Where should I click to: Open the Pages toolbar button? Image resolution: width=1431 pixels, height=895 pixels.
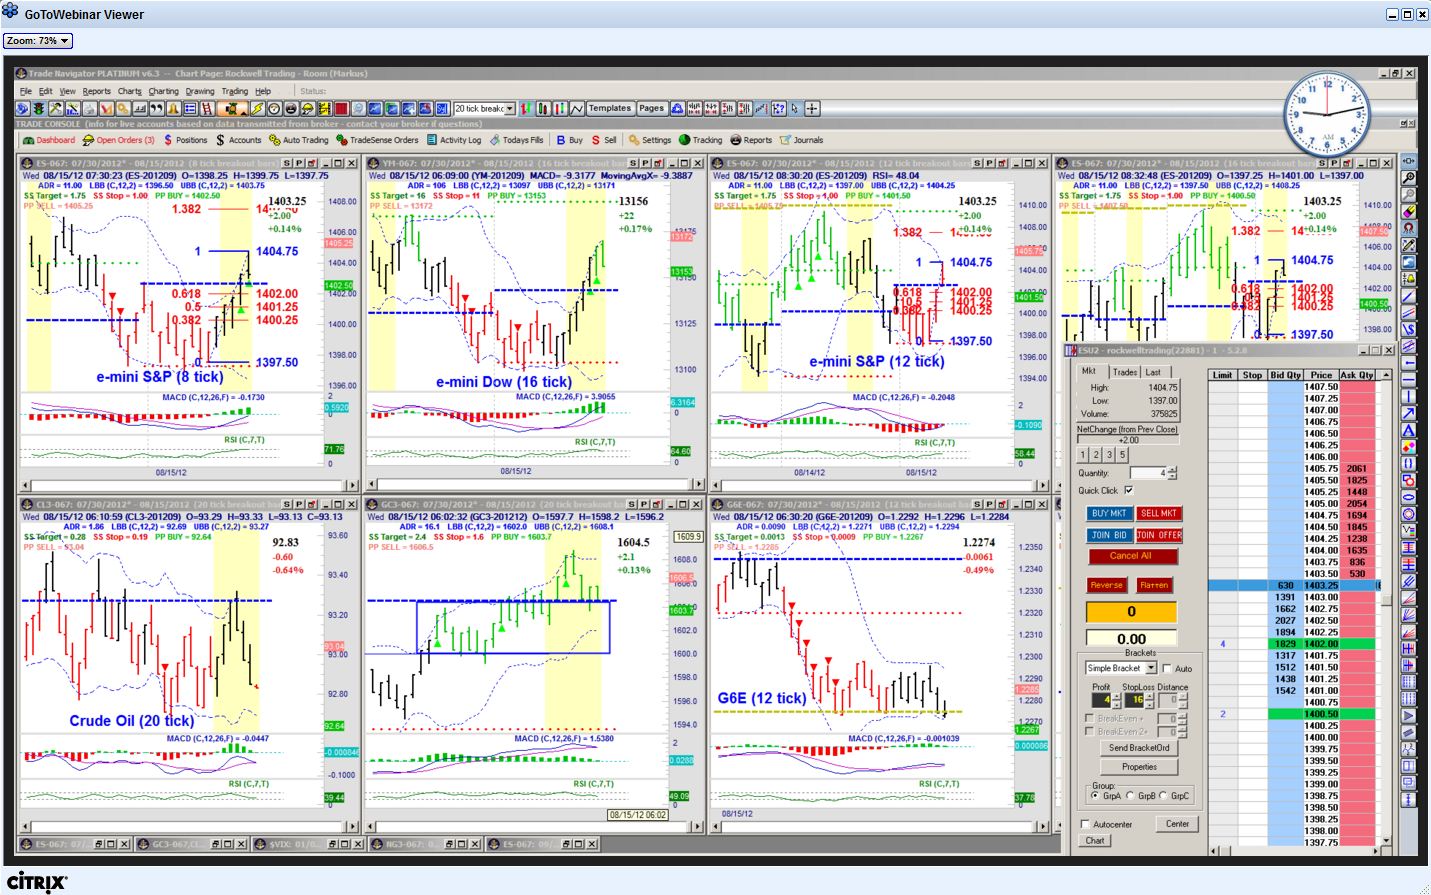pyautogui.click(x=651, y=108)
